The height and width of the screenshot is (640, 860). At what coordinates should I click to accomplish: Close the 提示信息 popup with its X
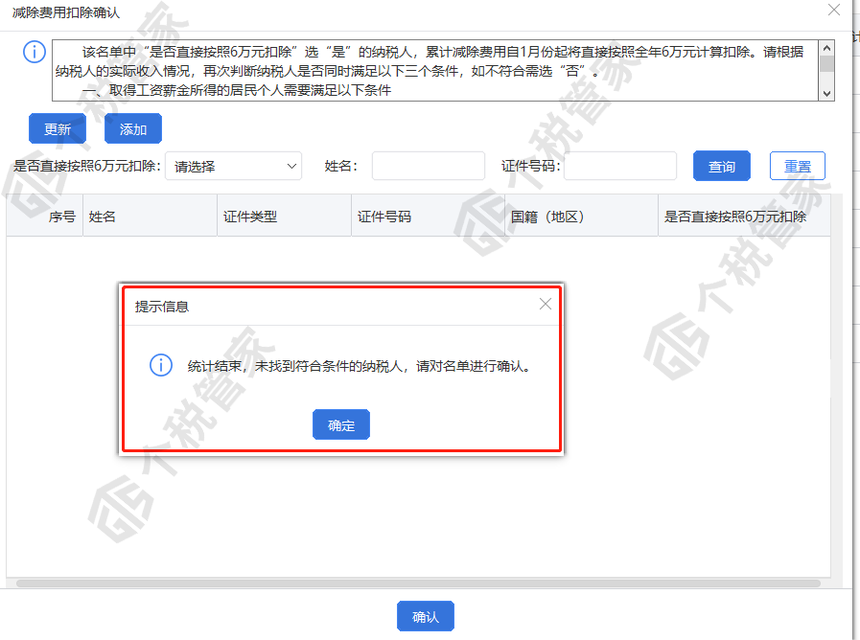tap(545, 304)
